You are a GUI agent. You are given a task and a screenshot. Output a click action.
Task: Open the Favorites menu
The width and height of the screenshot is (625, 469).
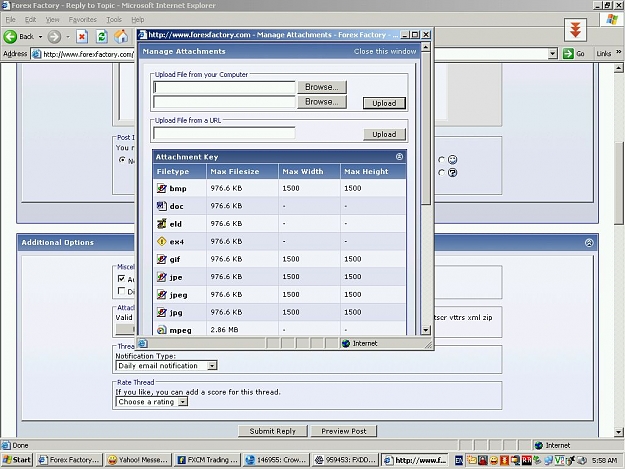(x=83, y=20)
